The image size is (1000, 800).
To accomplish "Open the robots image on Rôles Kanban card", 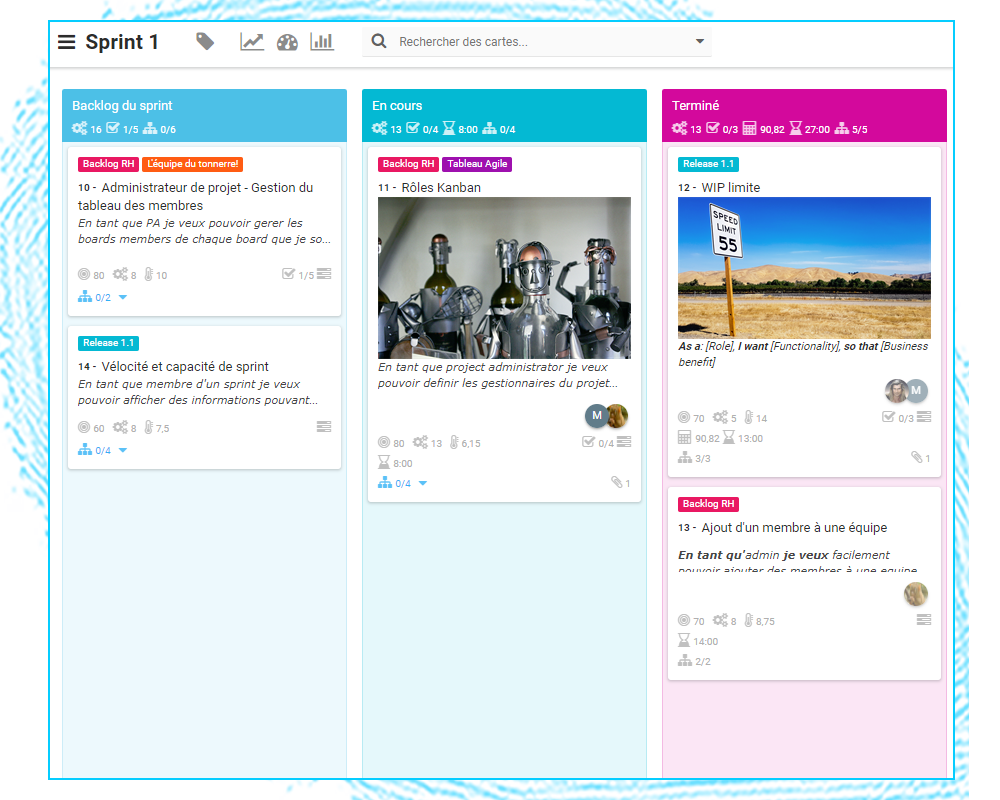I will click(x=504, y=278).
